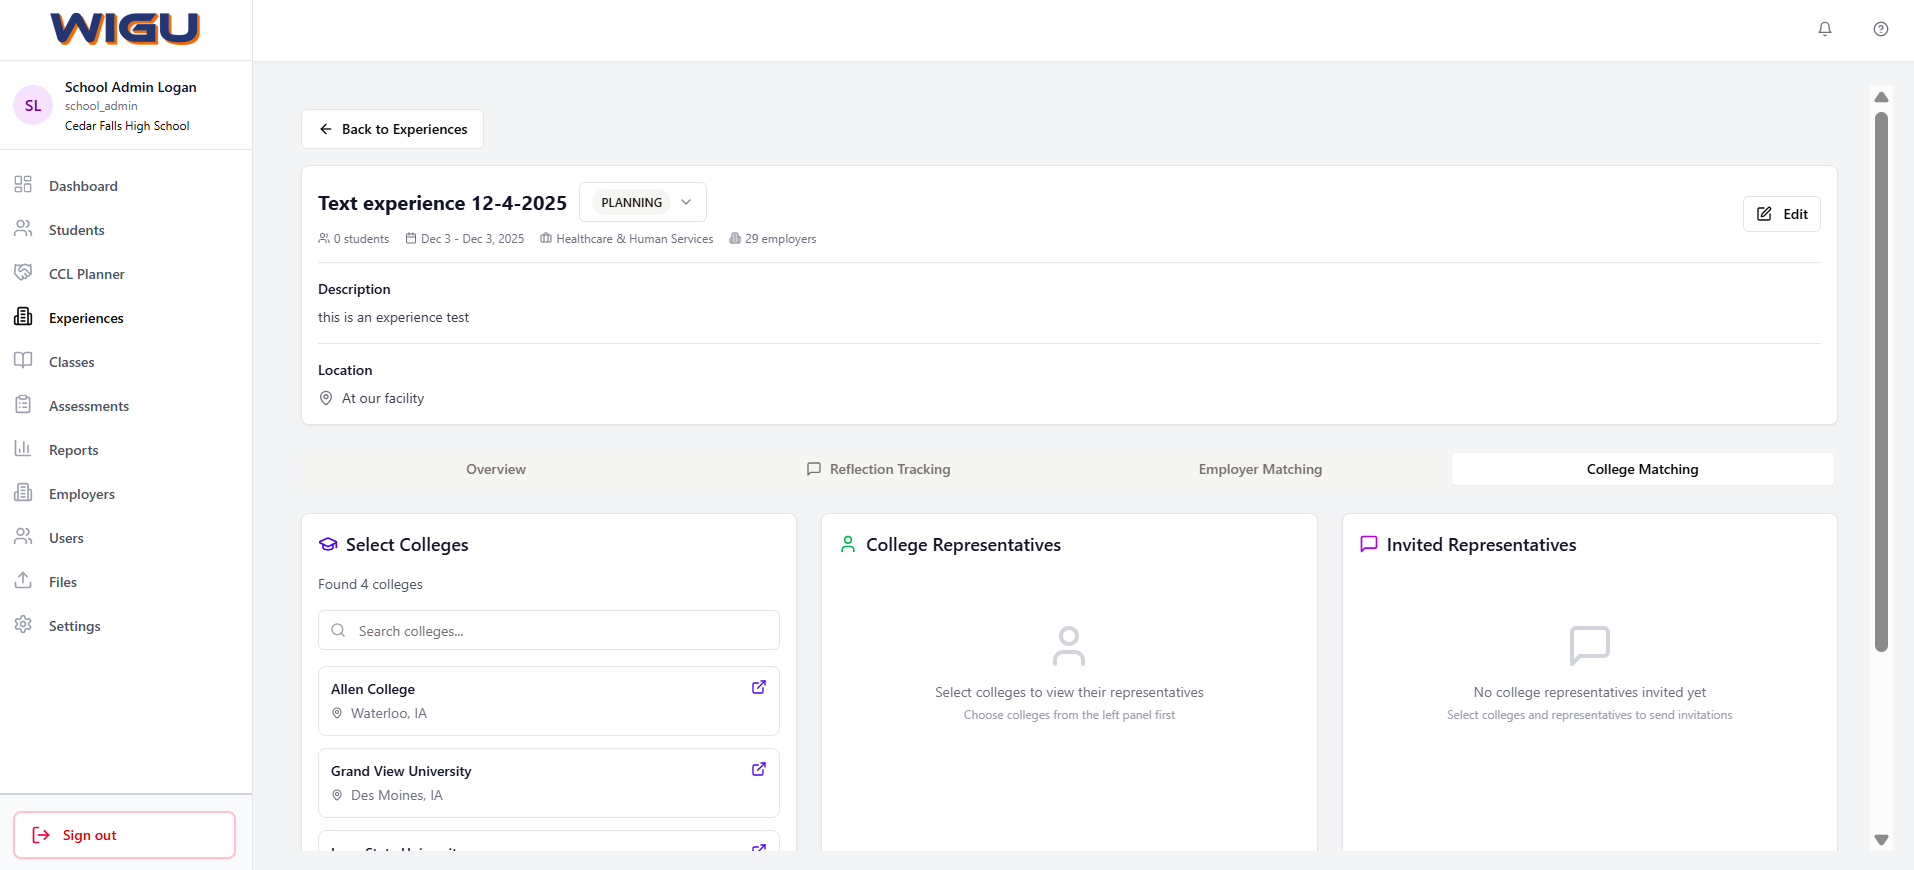
Task: Open Grand View University external link icon
Action: [758, 769]
